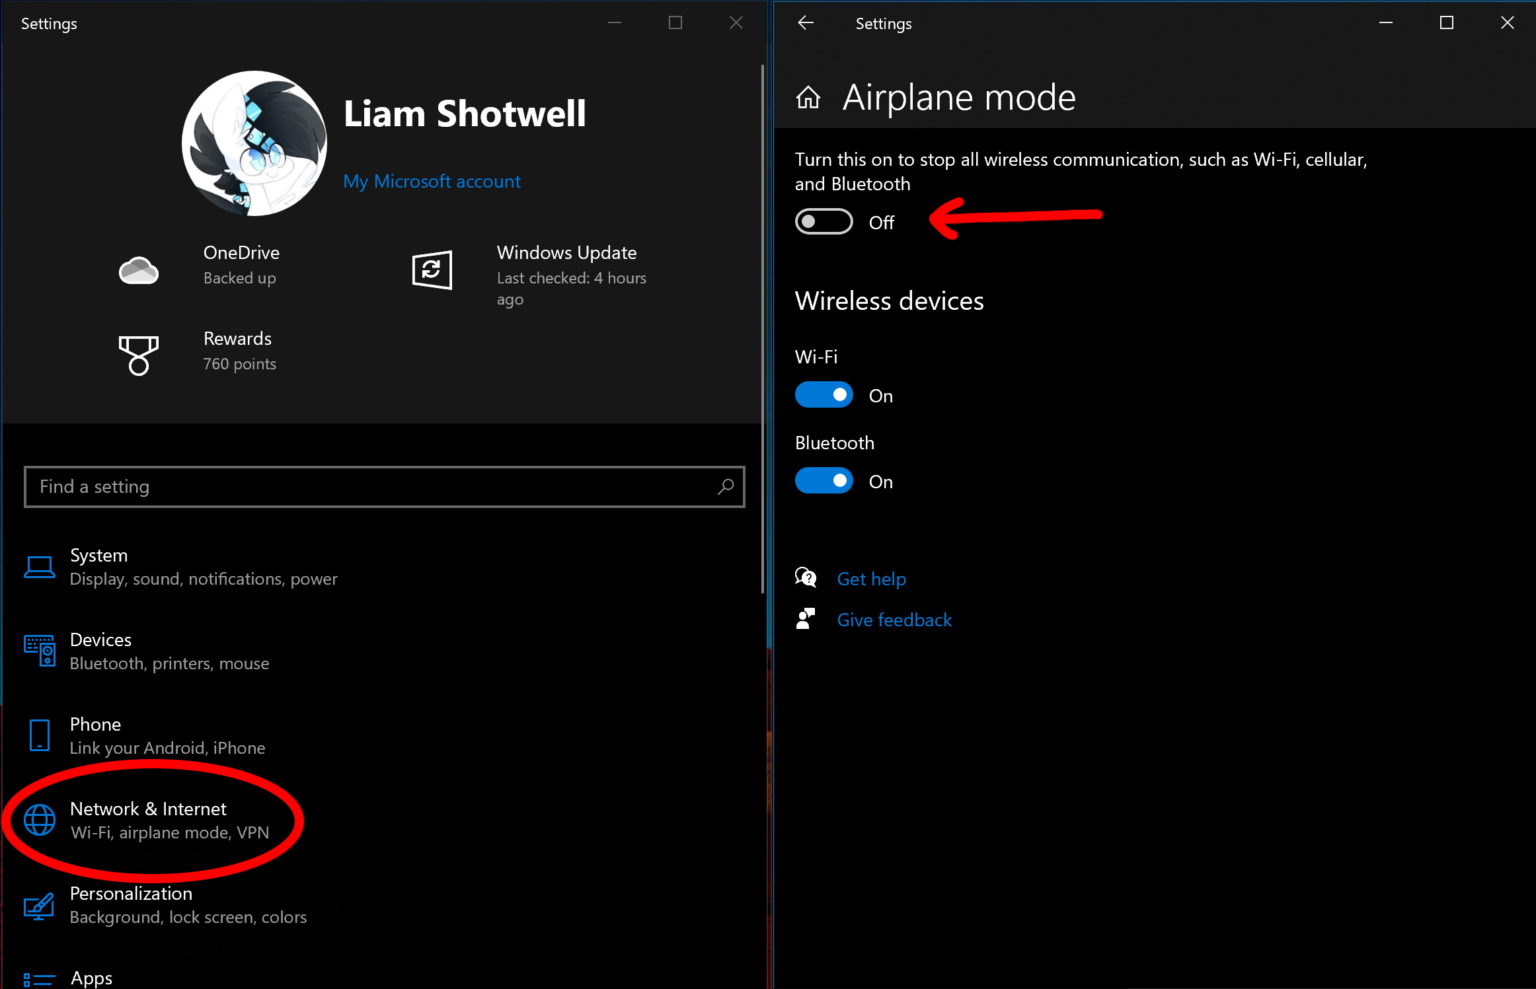Open the OneDrive cloud icon
The height and width of the screenshot is (989, 1536).
coord(139,268)
